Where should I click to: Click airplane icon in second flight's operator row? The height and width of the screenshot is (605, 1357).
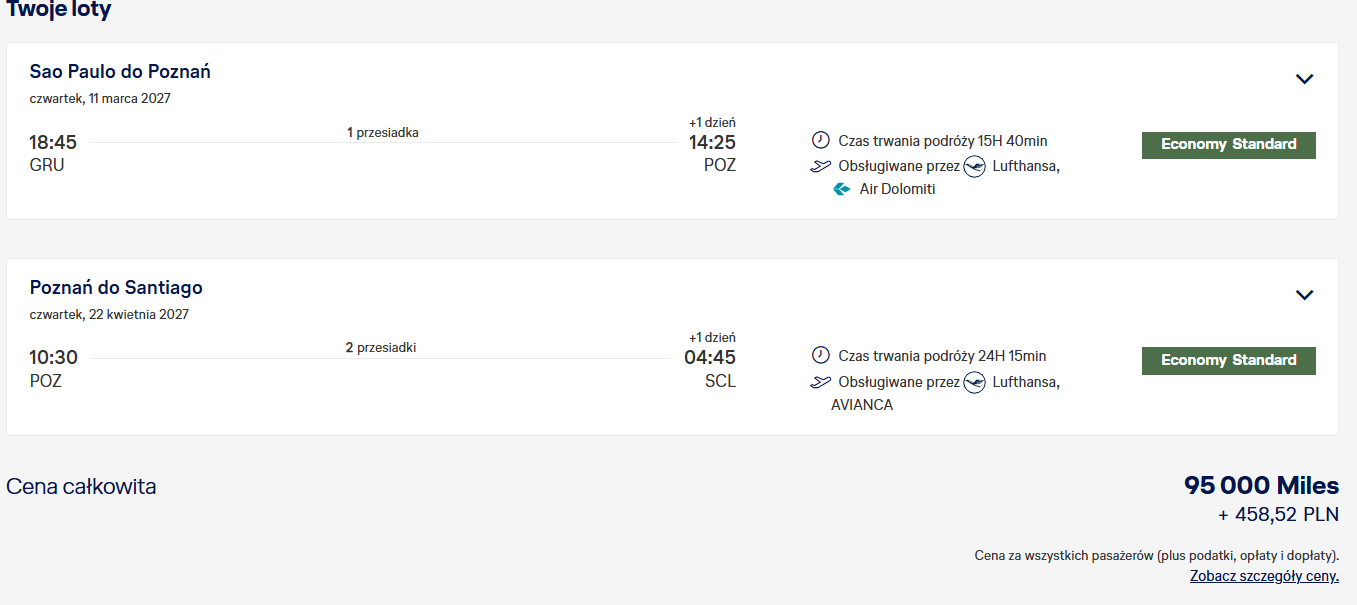point(820,382)
